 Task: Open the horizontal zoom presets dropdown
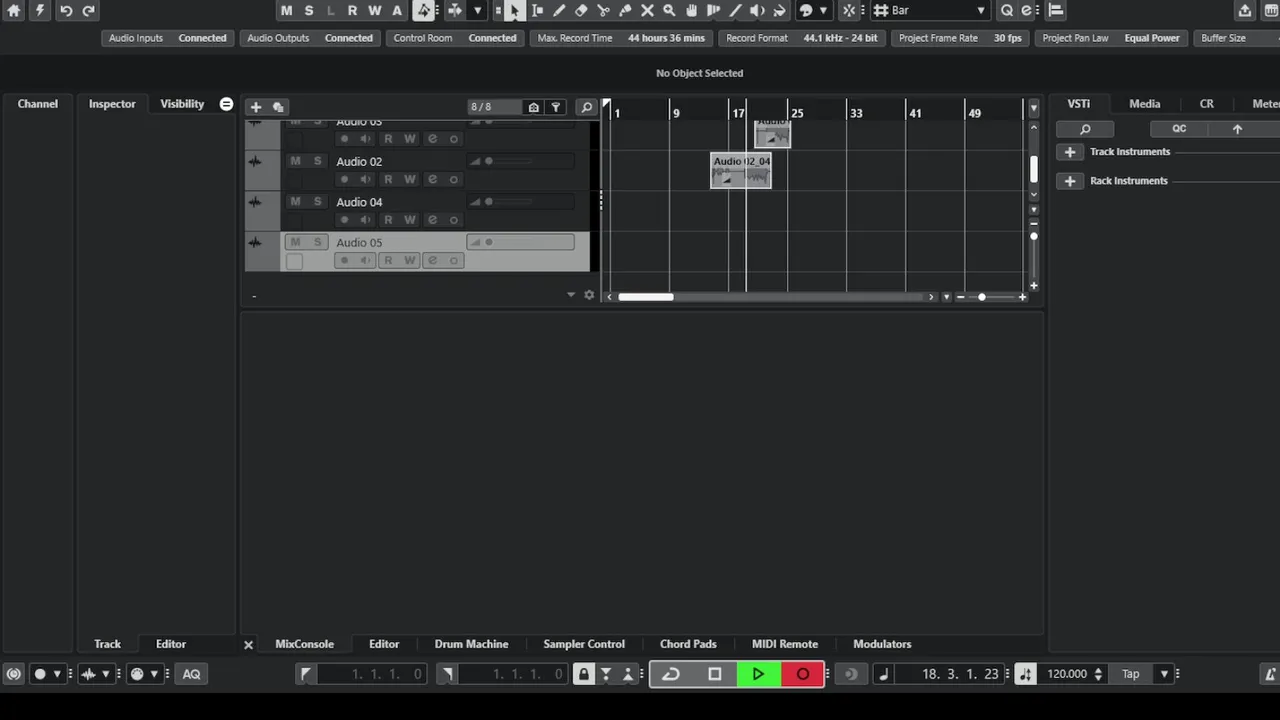[946, 297]
